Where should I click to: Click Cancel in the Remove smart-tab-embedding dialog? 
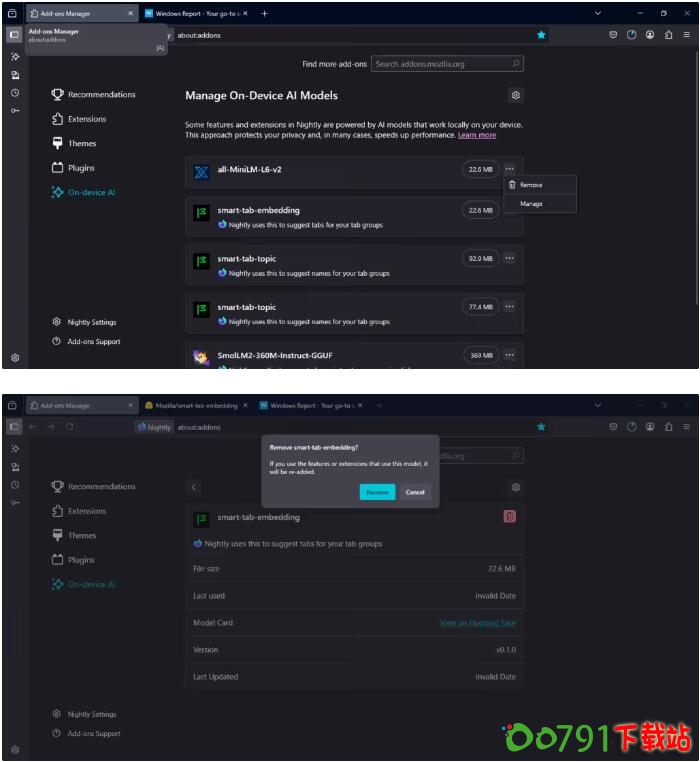415,492
